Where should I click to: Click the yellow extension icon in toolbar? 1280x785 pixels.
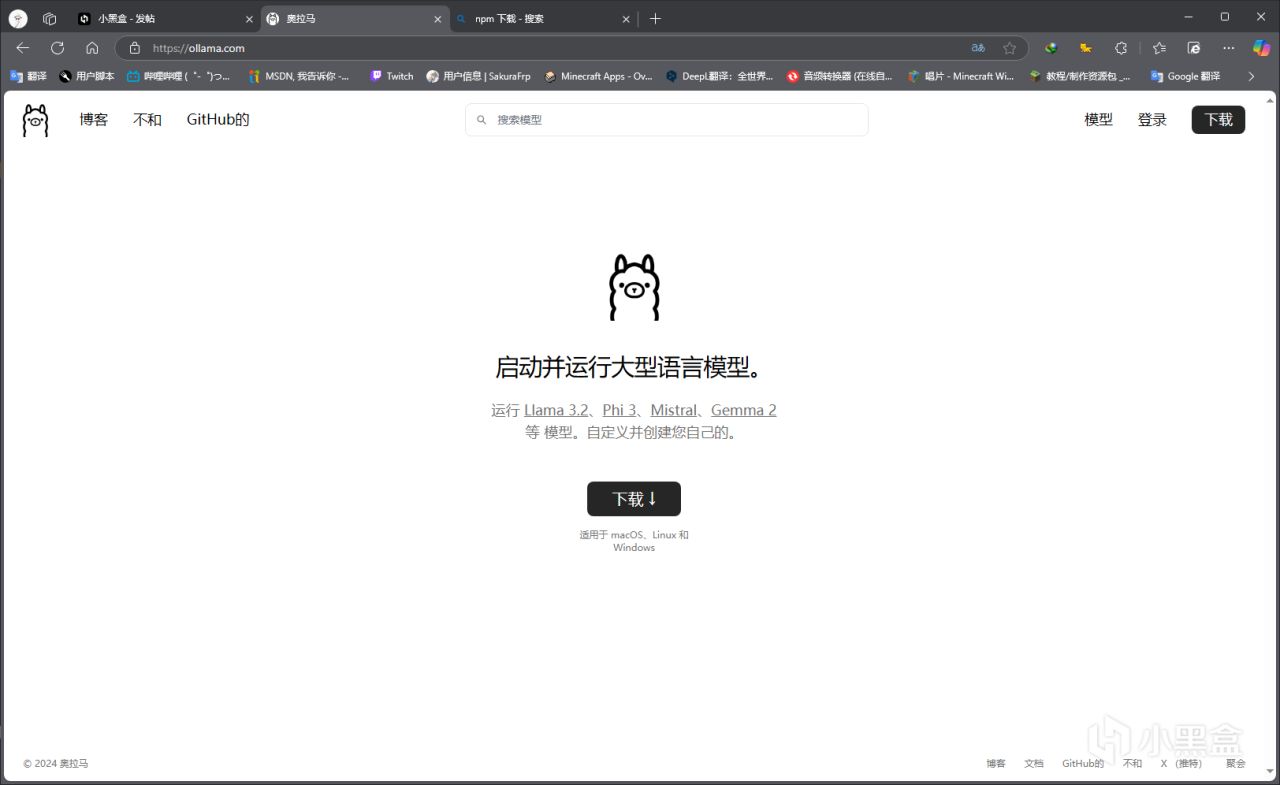coord(1085,48)
